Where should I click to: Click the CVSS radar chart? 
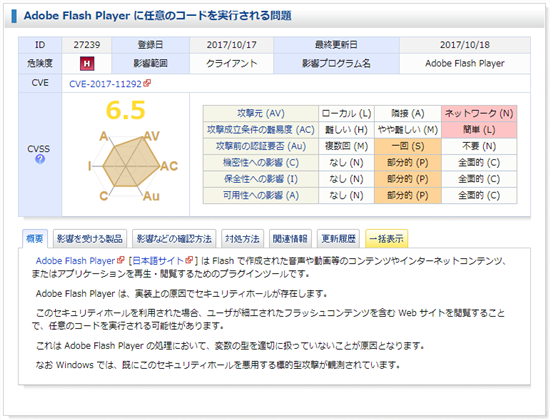click(132, 166)
